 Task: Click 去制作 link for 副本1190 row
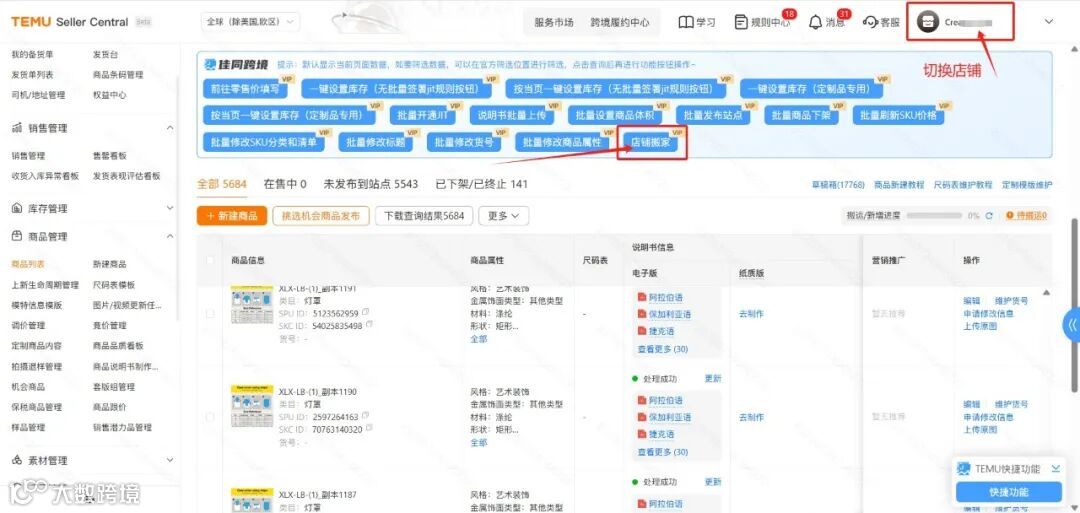coord(751,417)
